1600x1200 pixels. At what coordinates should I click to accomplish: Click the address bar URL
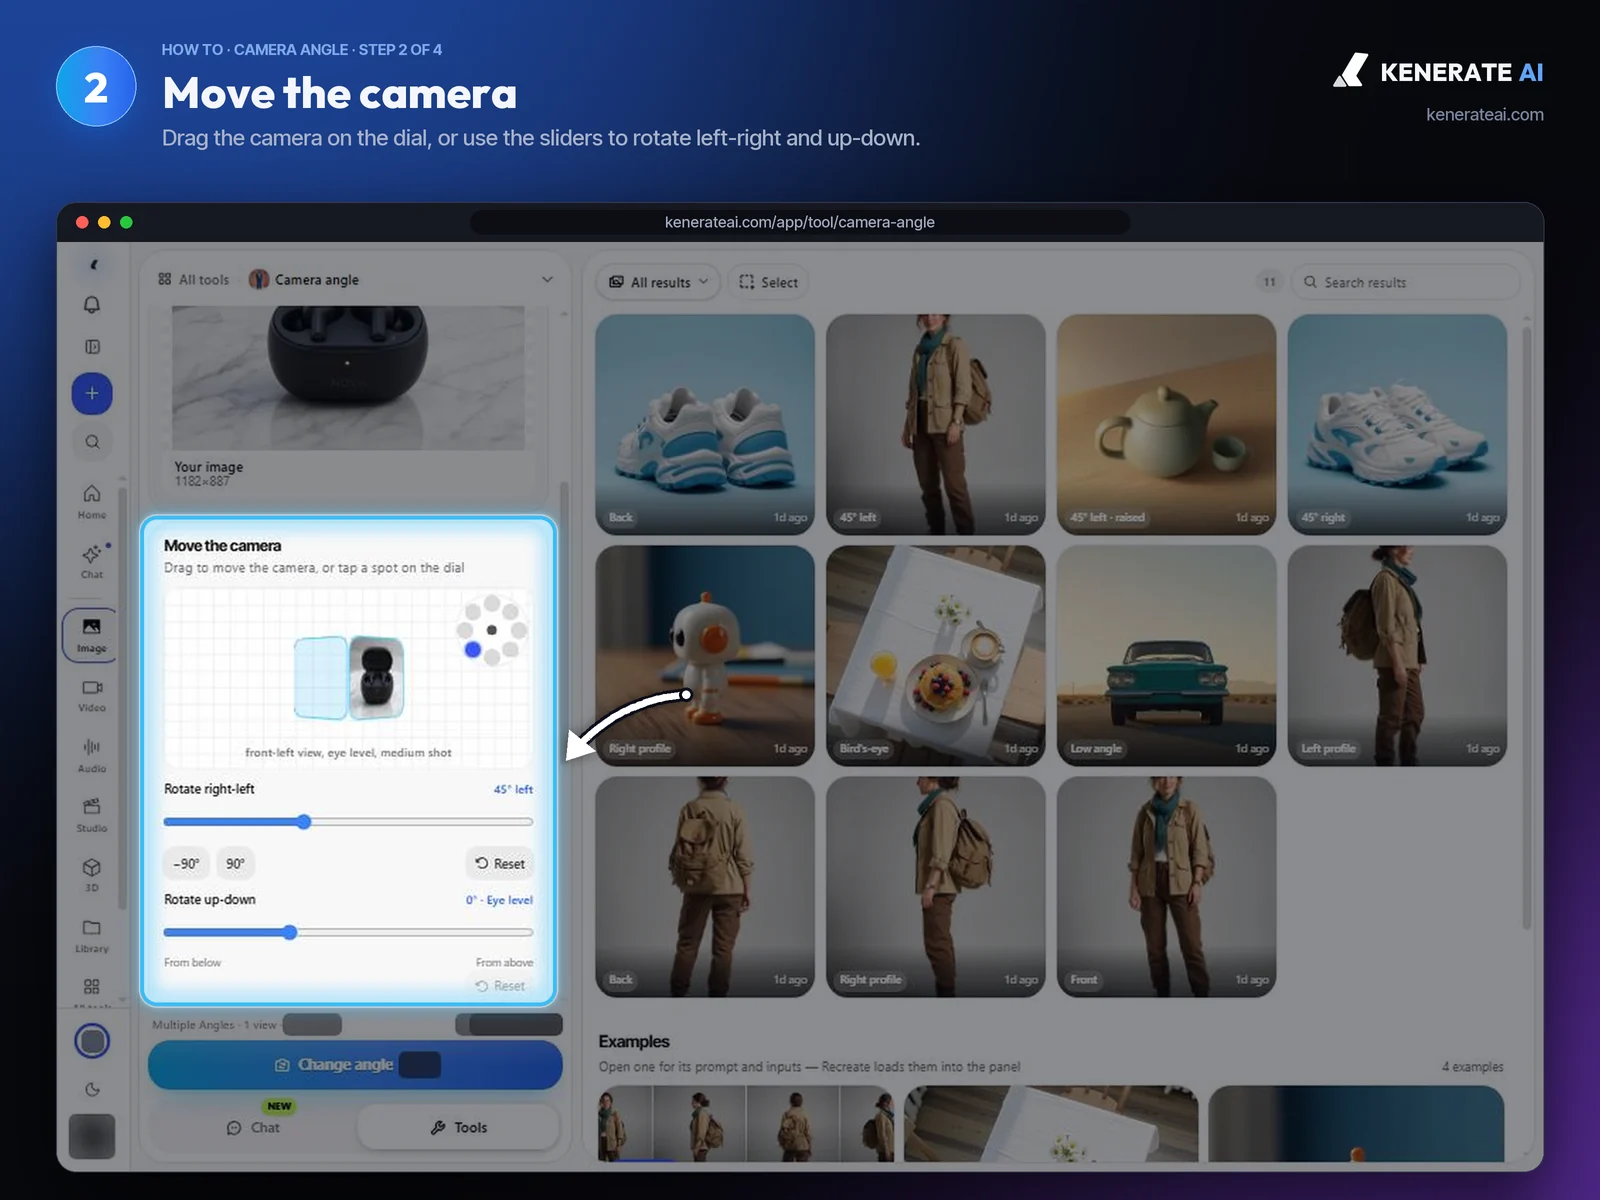click(800, 222)
